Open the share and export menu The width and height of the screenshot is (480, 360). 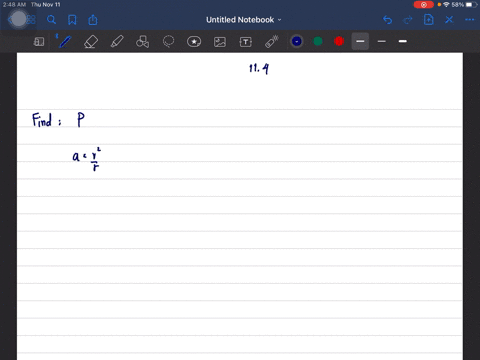(x=93, y=20)
